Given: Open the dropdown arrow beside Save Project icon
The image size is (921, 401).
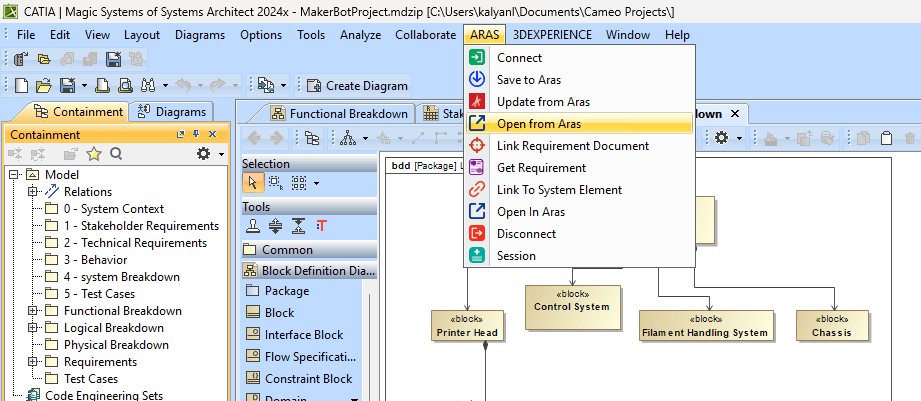Looking at the screenshot, I should pos(84,86).
